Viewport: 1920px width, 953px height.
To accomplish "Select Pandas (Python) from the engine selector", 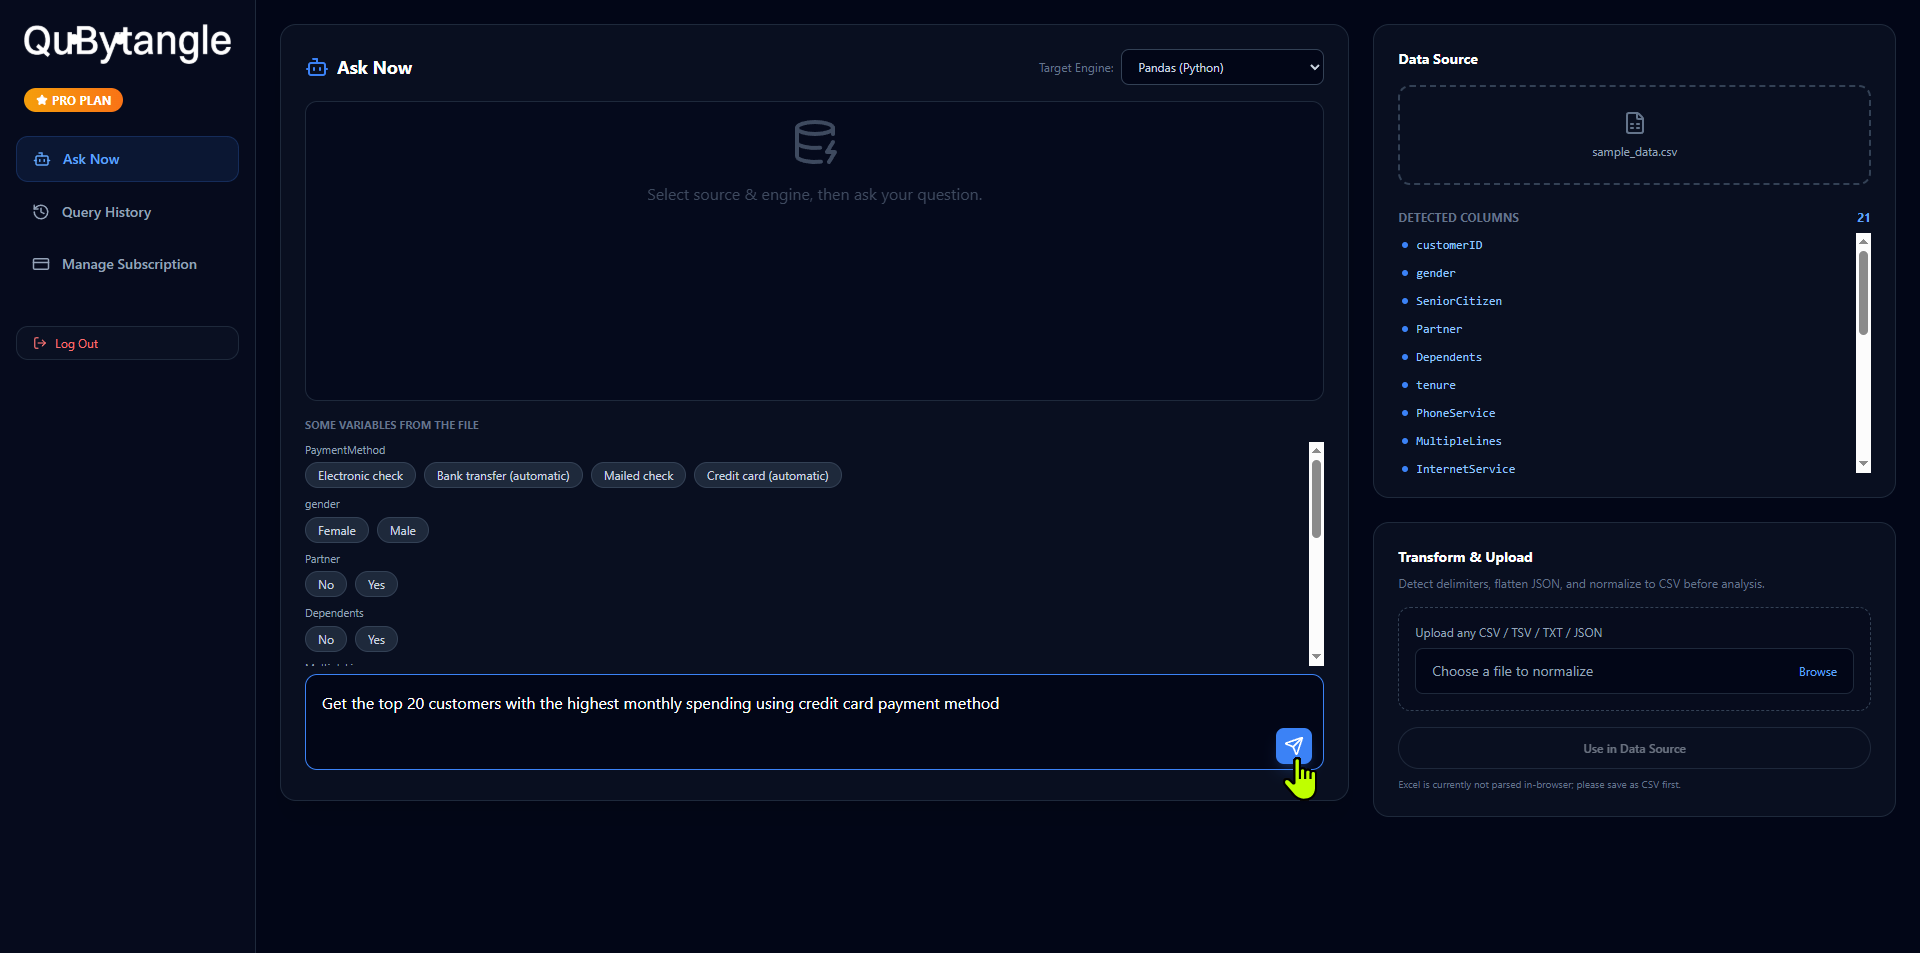I will coord(1222,67).
